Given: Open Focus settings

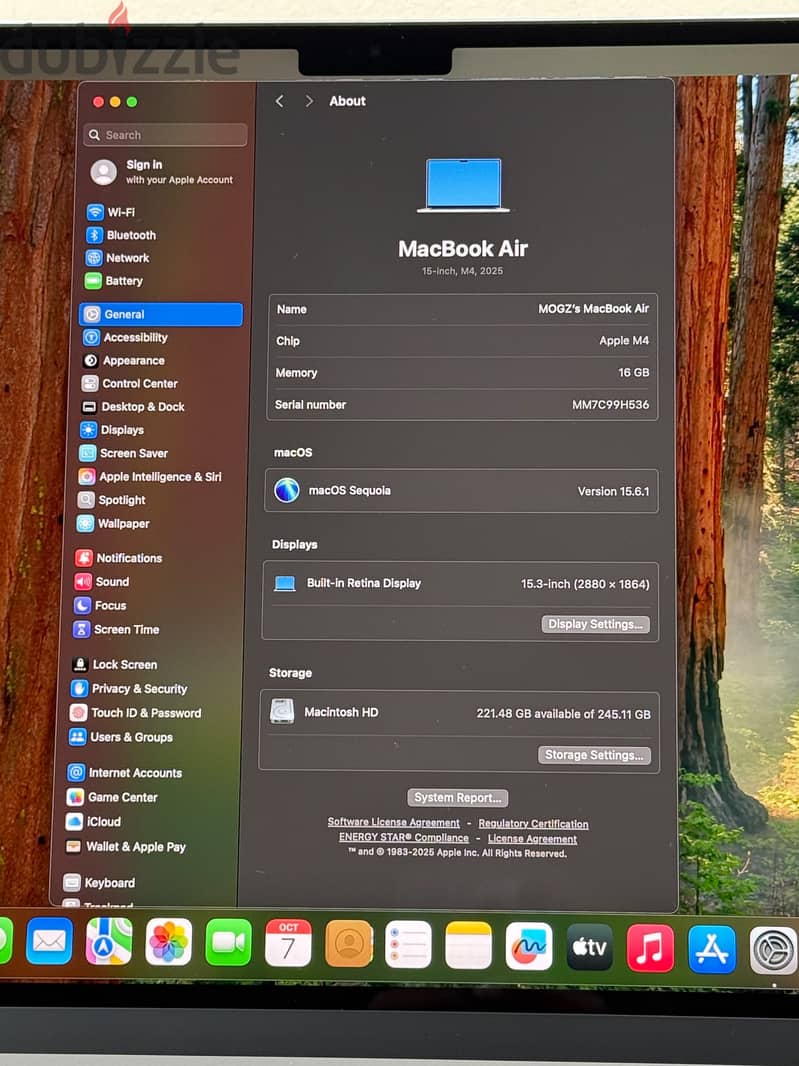Looking at the screenshot, I should pos(100,606).
